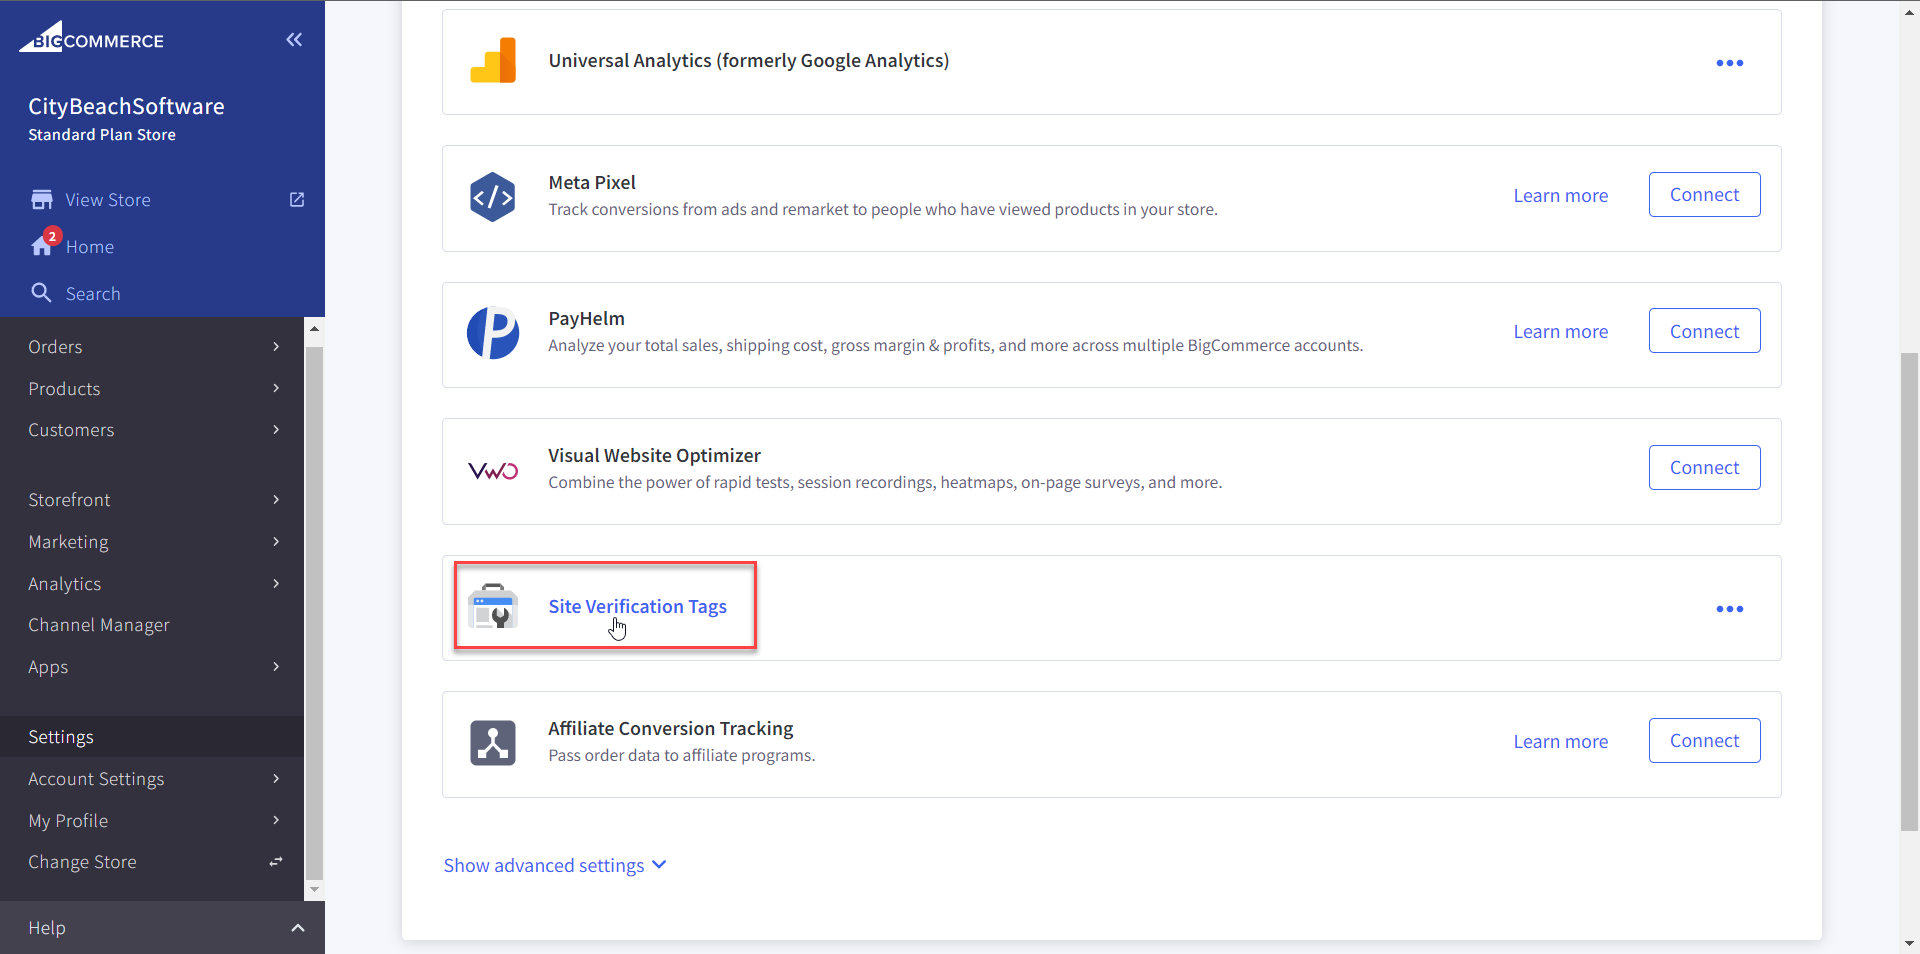This screenshot has height=954, width=1920.
Task: Click the View Store storefront icon
Action: 42,200
